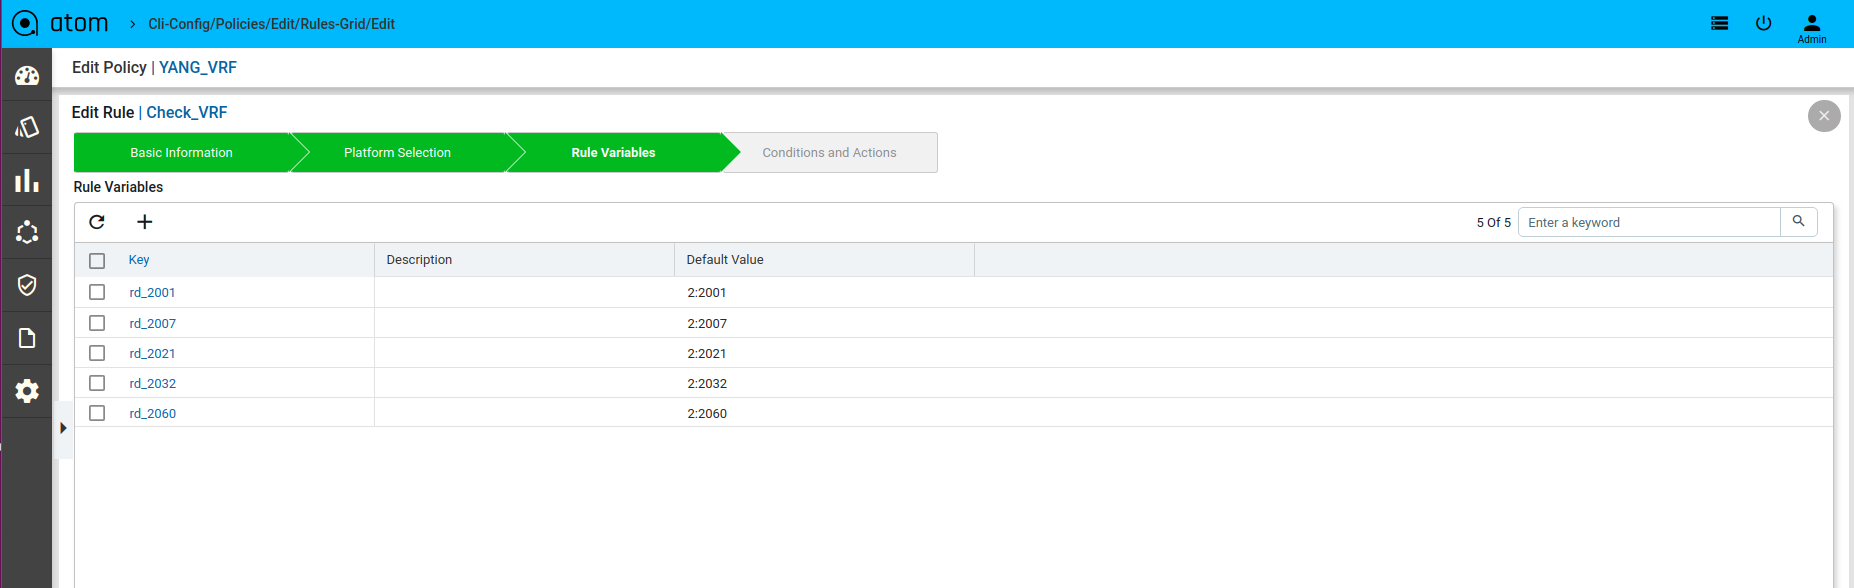Viewport: 1854px width, 588px height.
Task: Select default value cell 2:2032
Action: (x=707, y=384)
